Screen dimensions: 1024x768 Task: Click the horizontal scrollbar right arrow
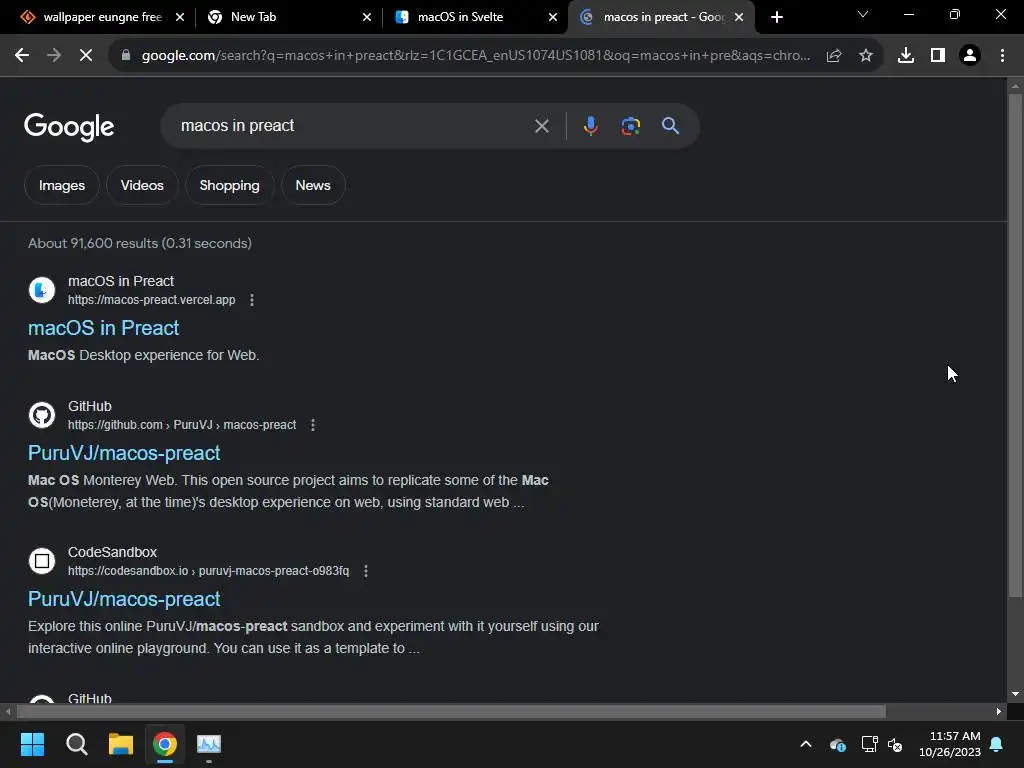[x=999, y=711]
